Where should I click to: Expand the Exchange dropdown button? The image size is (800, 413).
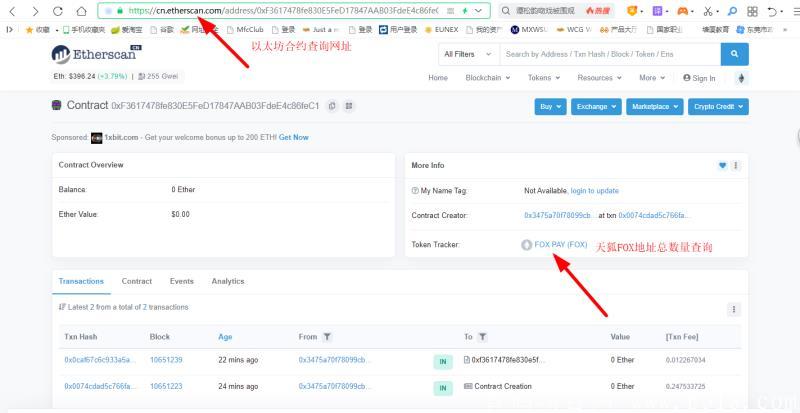[596, 106]
